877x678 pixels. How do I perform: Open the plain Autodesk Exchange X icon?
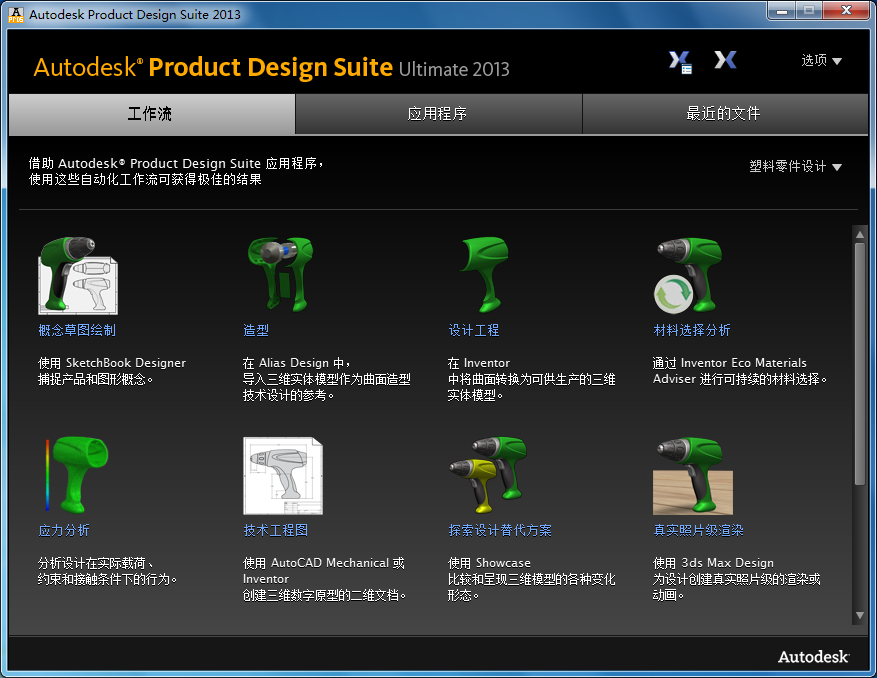click(725, 60)
